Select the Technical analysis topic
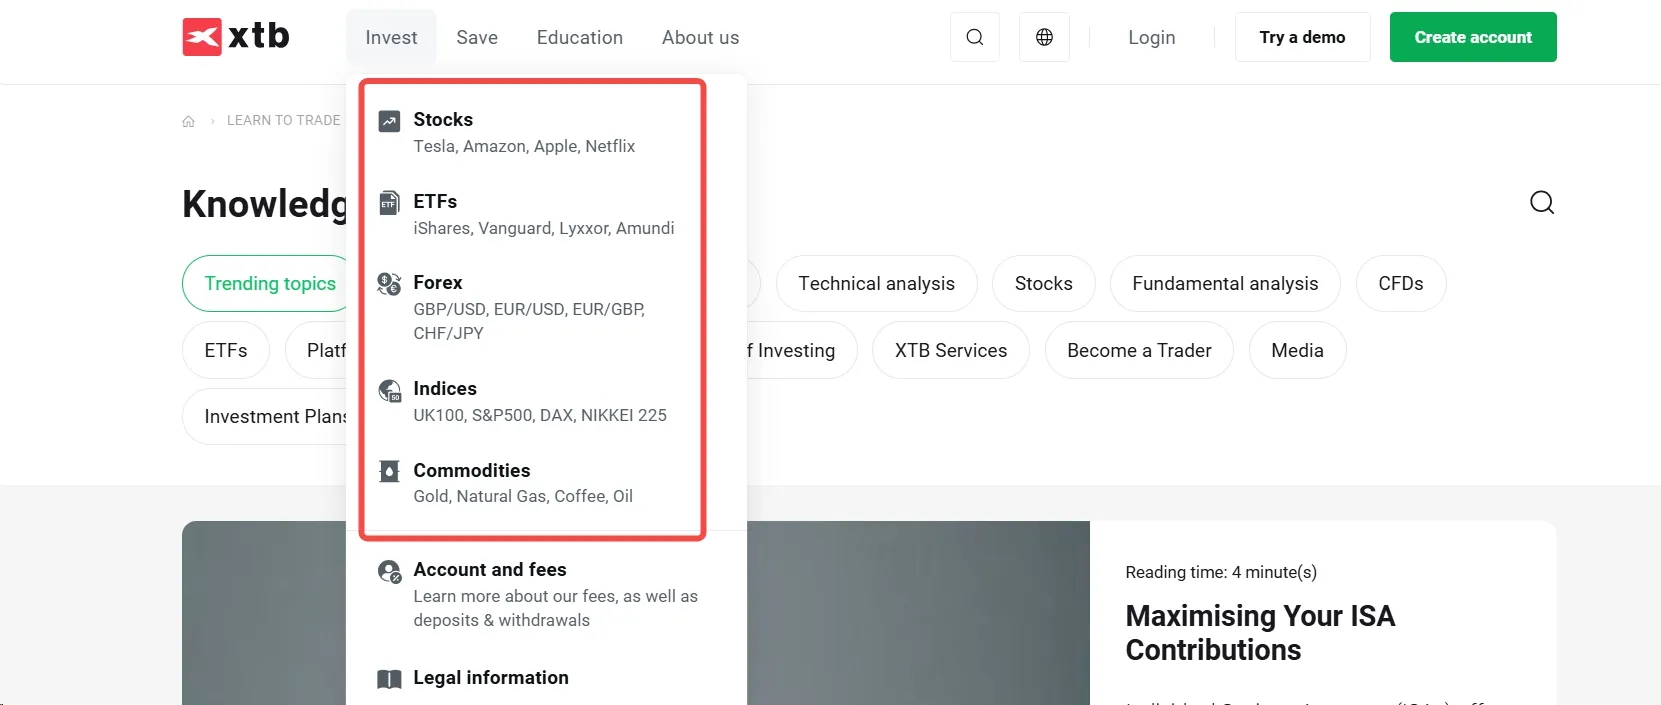Viewport: 1661px width, 705px height. point(876,284)
